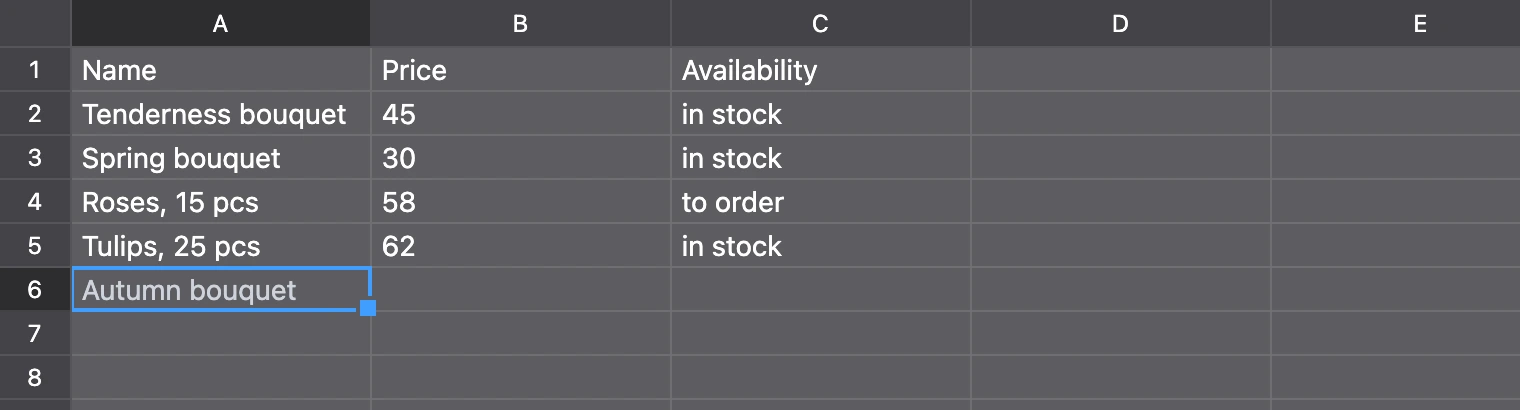The height and width of the screenshot is (410, 1520).
Task: Select the Tulips, 25 pcs cell
Action: point(221,246)
